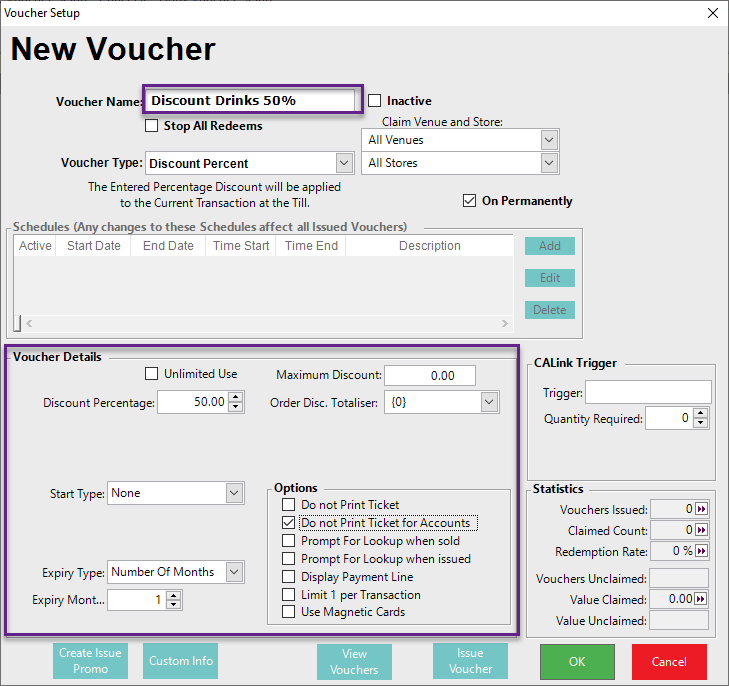Viewport: 729px width, 686px height.
Task: Click the Value Claimed arrow button
Action: click(x=701, y=599)
